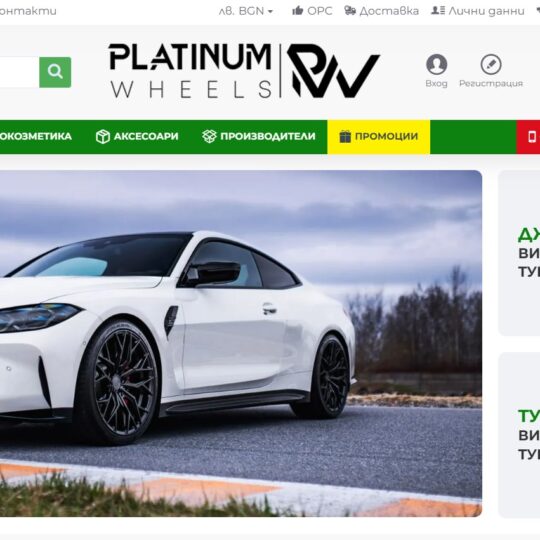Click the white BMW banner image

[241, 343]
